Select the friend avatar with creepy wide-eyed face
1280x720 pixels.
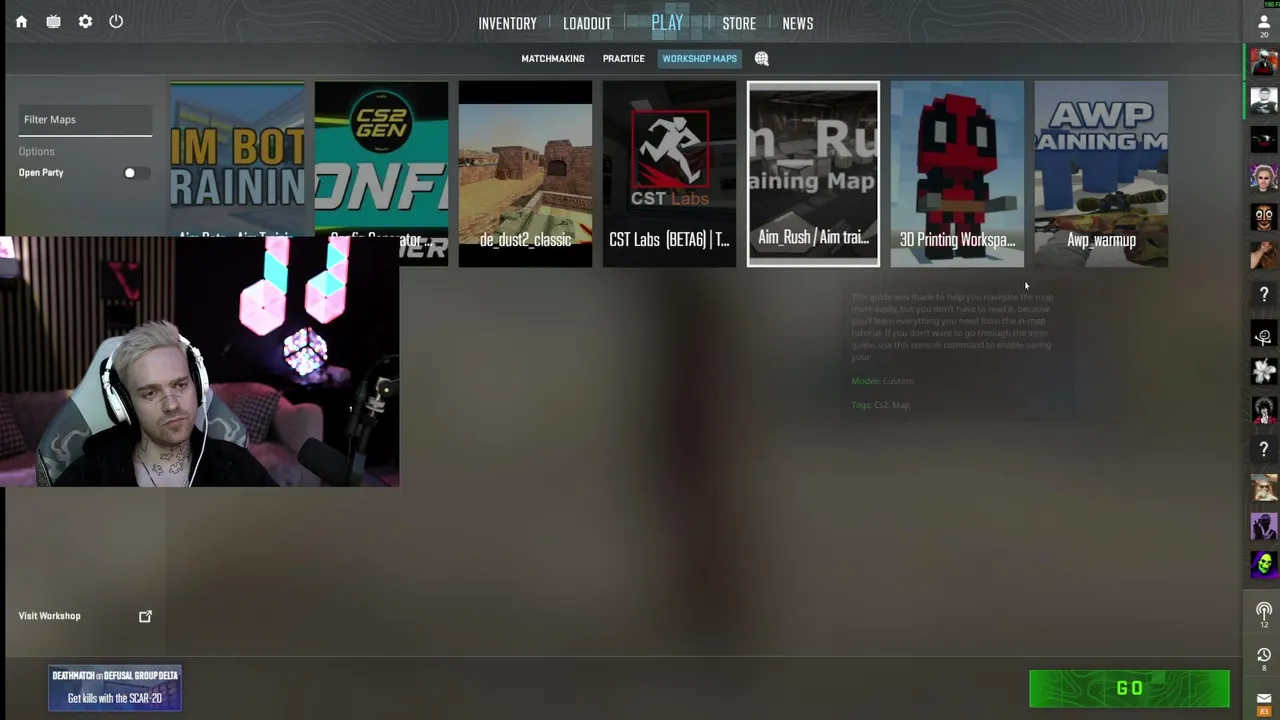click(x=1264, y=217)
